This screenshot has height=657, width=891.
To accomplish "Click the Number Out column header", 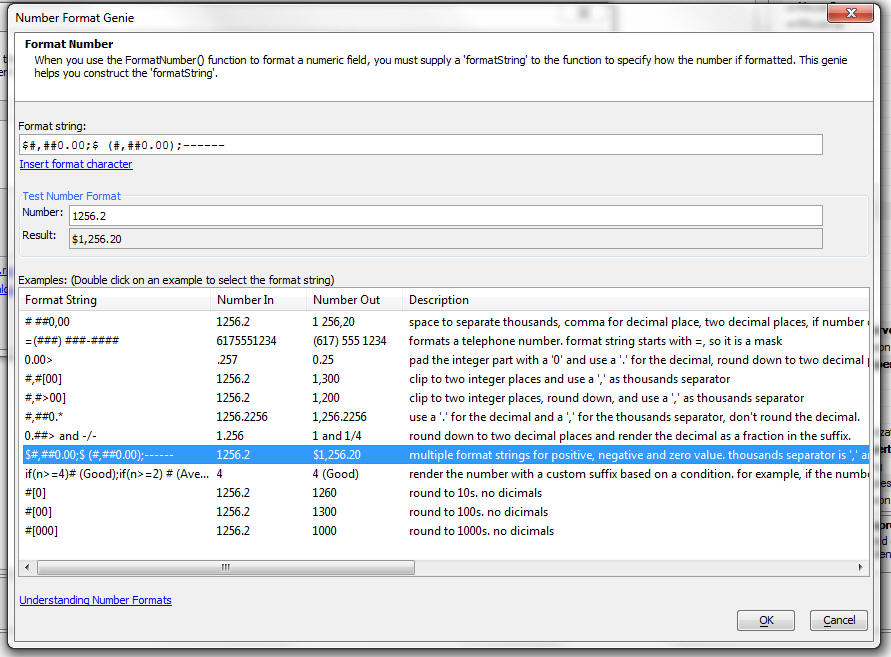I will 355,300.
